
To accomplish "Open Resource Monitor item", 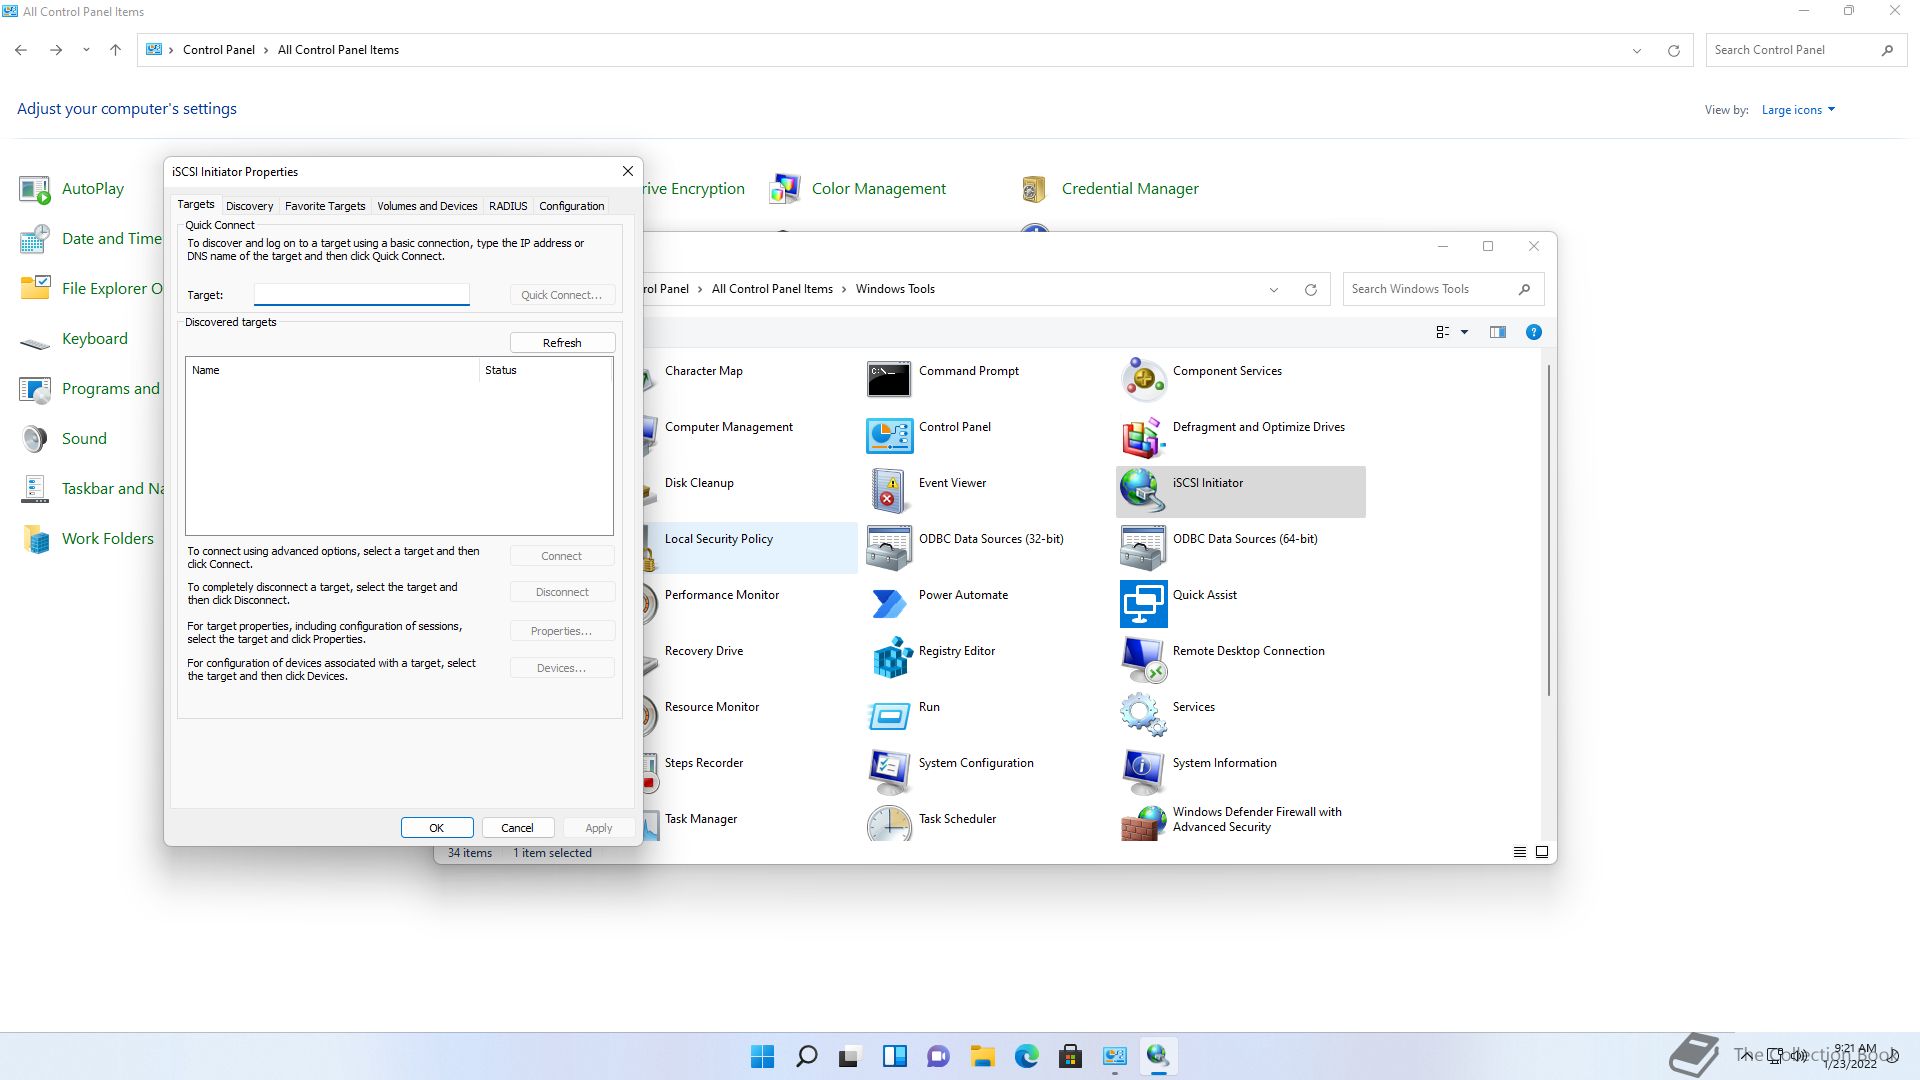I will (711, 707).
